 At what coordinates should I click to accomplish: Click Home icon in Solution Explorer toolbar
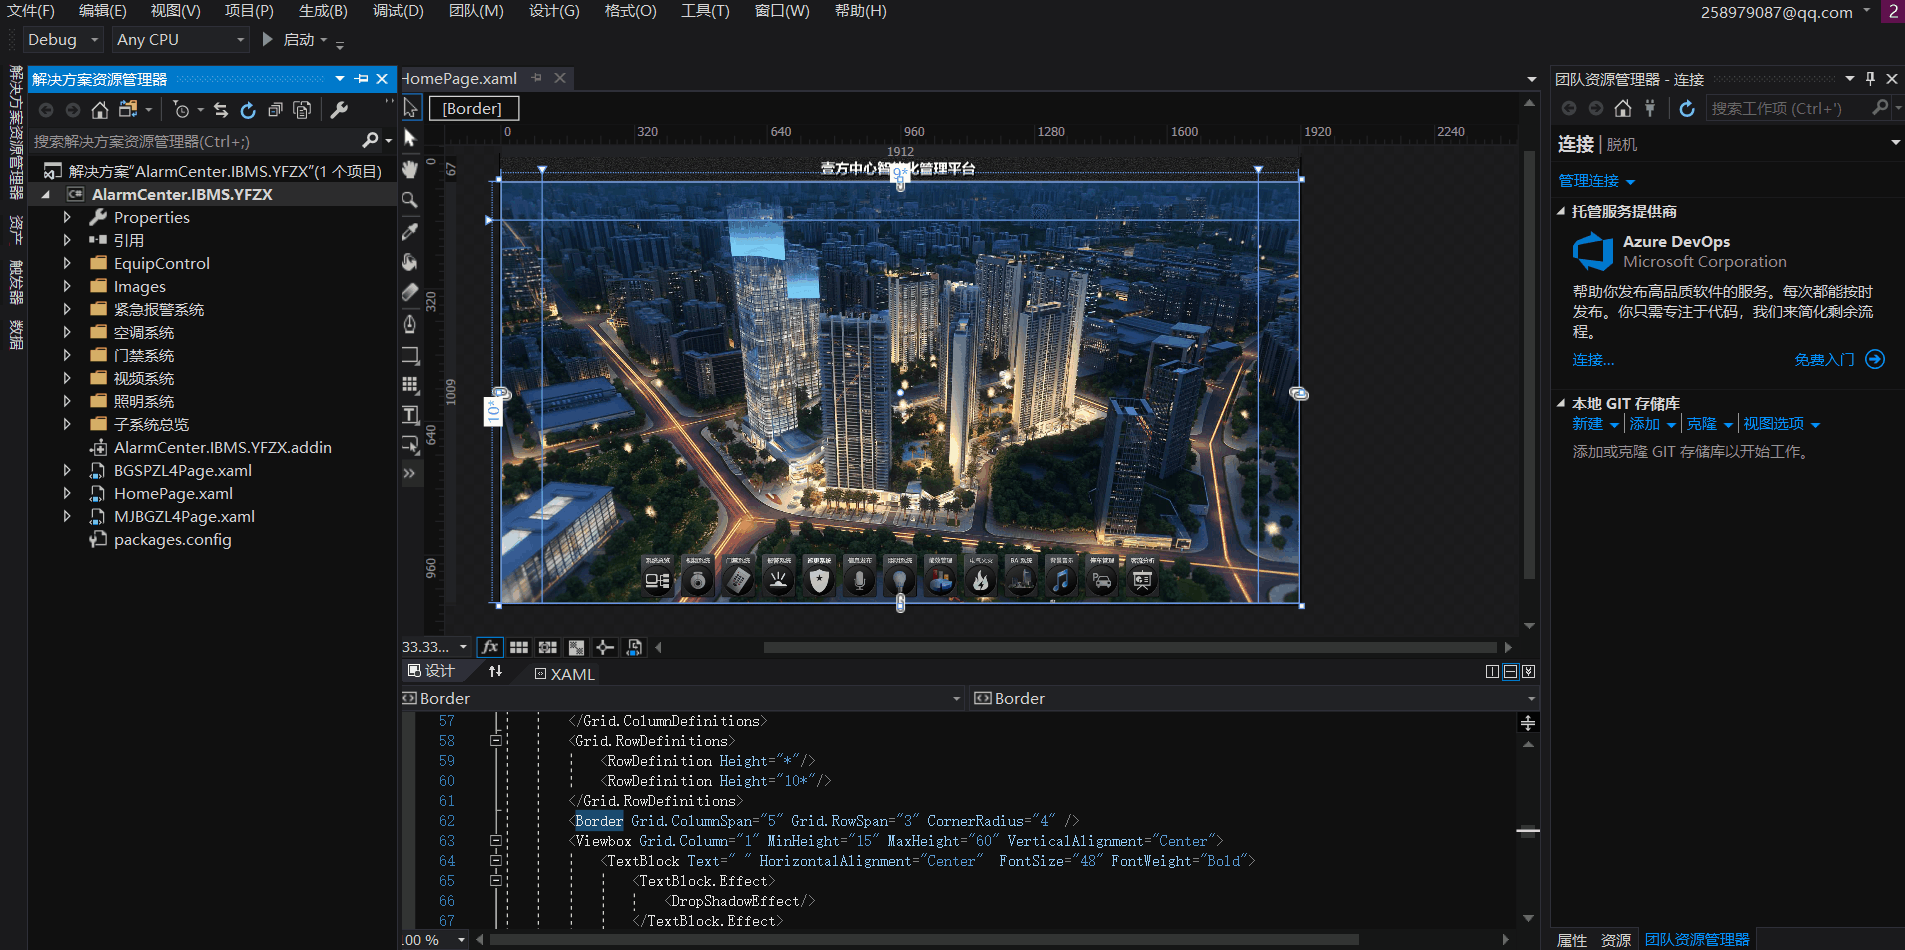pyautogui.click(x=99, y=110)
